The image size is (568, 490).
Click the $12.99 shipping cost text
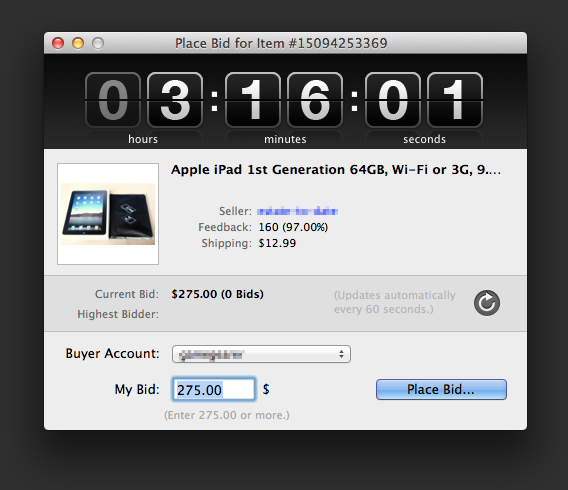pos(277,243)
